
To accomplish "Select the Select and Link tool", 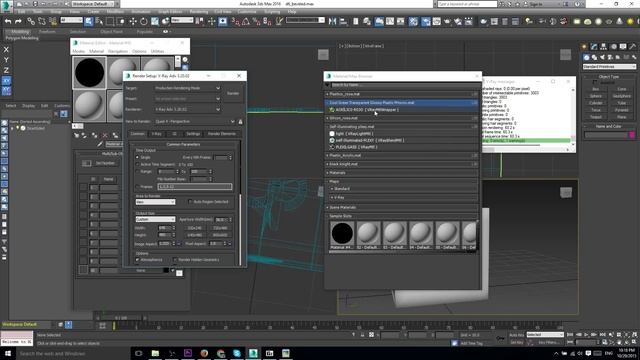I will coord(31,21).
